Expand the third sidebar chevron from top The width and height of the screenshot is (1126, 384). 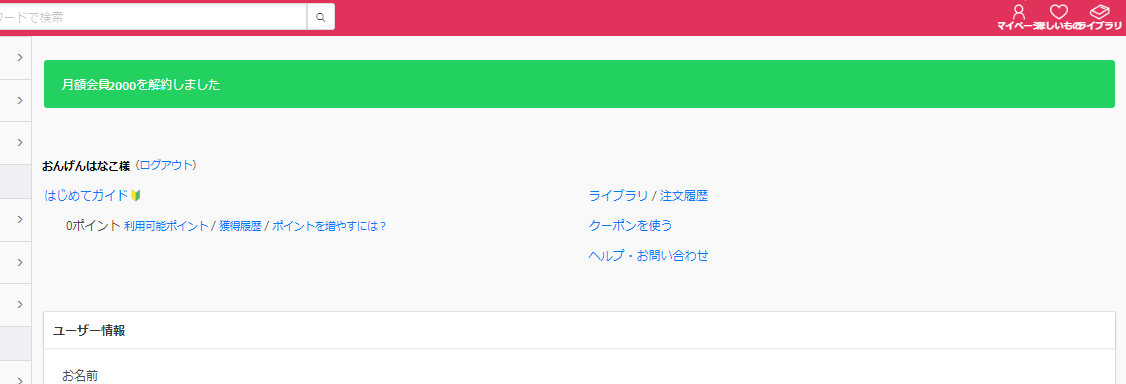coord(20,142)
